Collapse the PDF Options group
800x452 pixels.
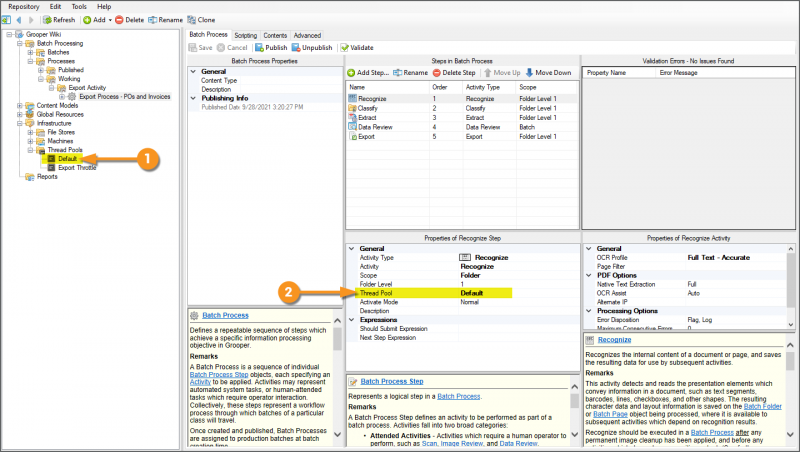[x=589, y=275]
